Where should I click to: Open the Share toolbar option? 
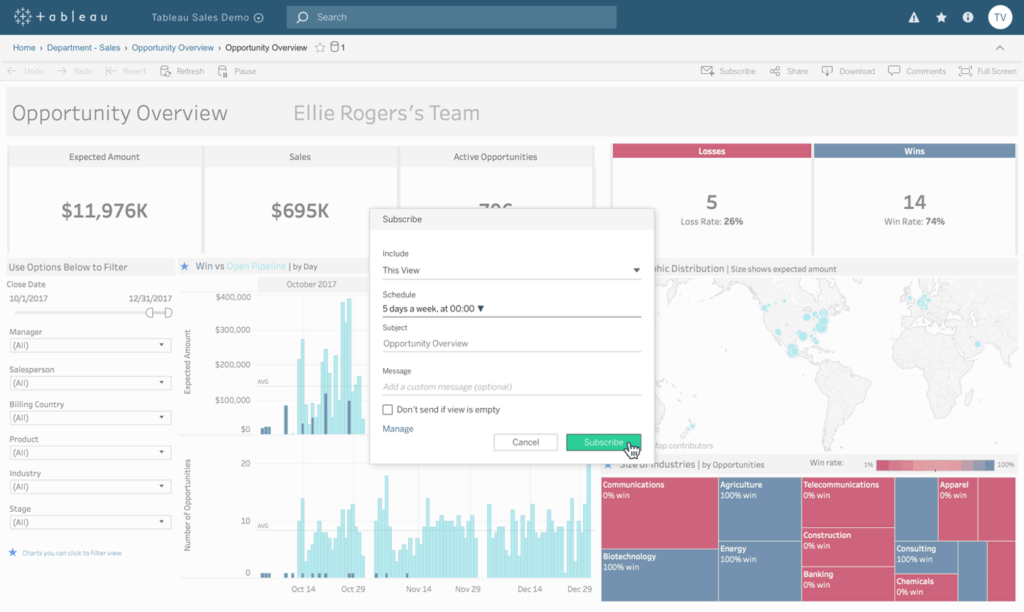point(789,71)
